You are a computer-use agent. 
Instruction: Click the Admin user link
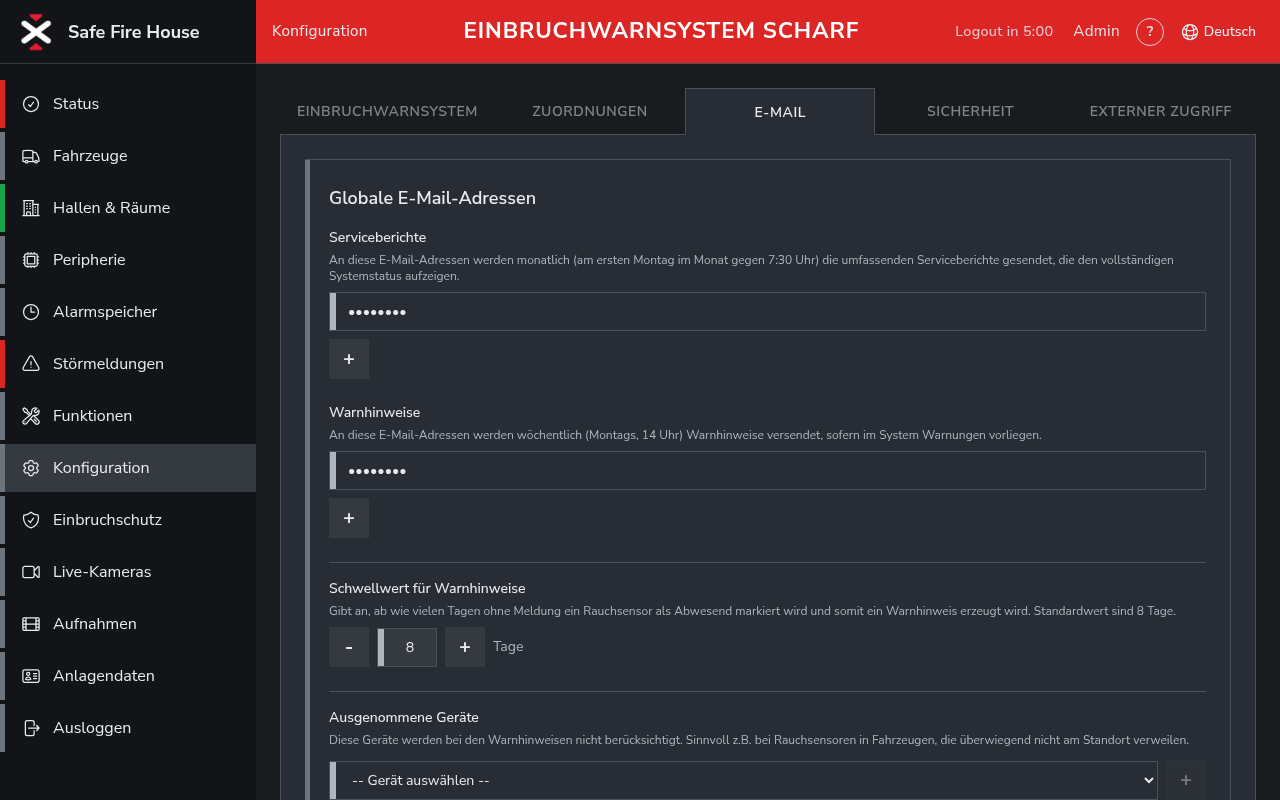tap(1096, 31)
